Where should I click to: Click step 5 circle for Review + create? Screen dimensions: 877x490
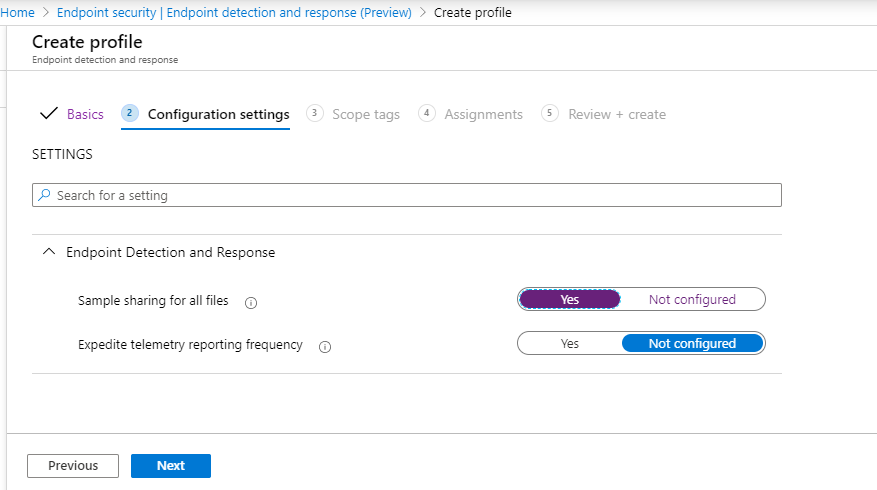(550, 113)
